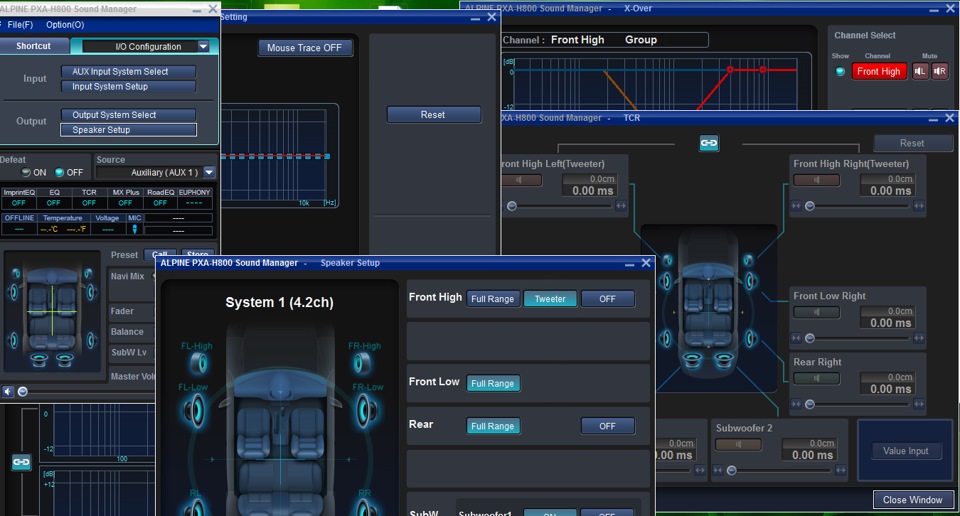Screen dimensions: 960x516
Task: Click the TCR OFF status cell
Action: click(89, 203)
